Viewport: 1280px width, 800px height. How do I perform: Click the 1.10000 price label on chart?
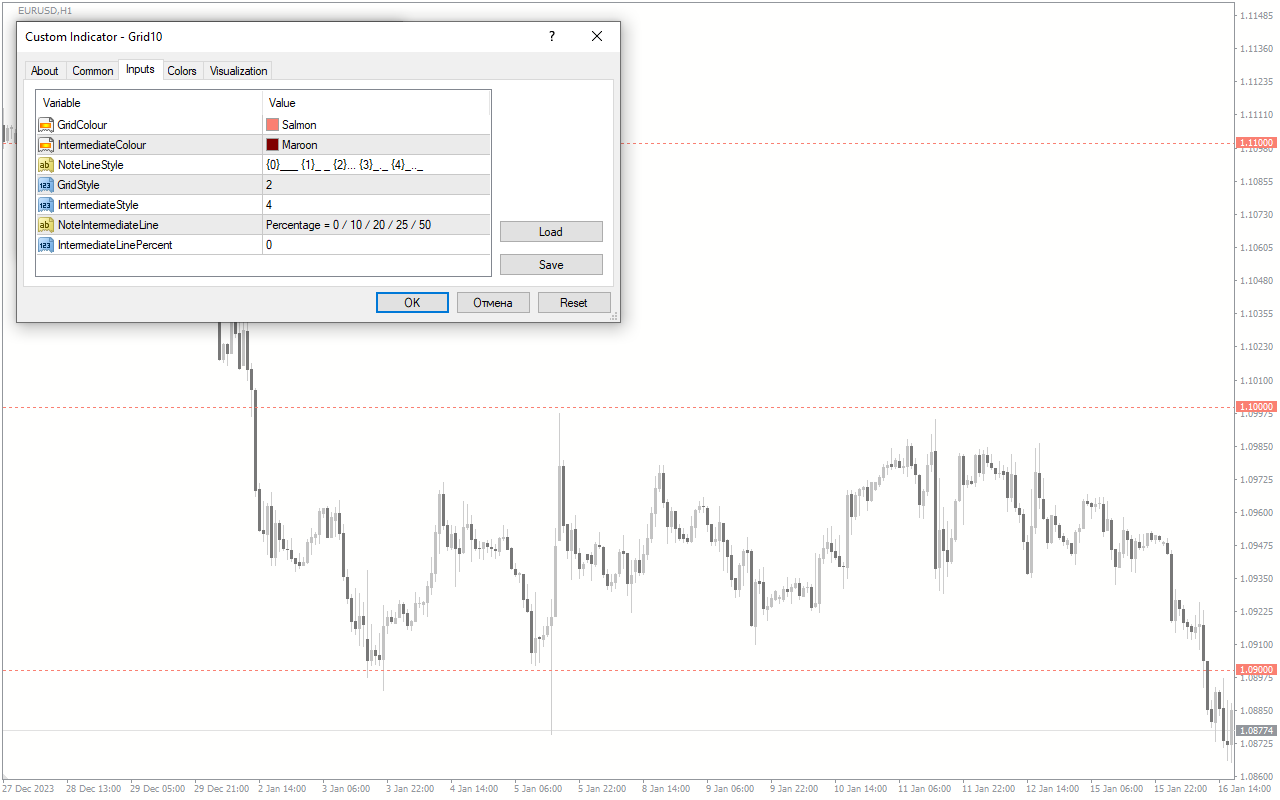(x=1256, y=407)
